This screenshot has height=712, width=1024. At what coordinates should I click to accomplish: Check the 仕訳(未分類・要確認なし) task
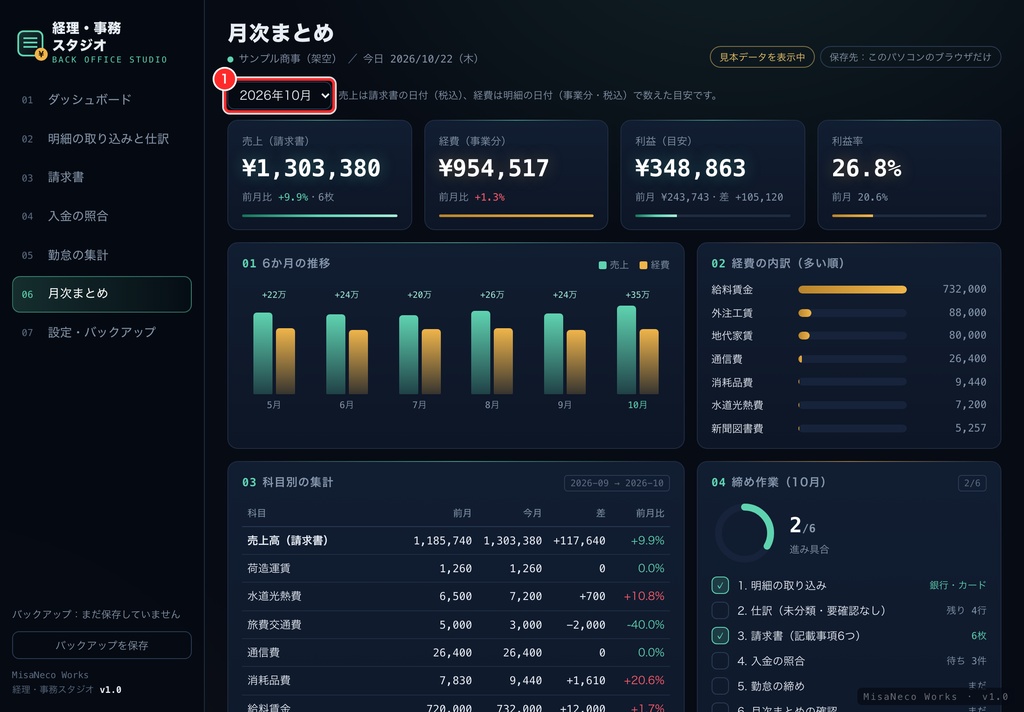point(720,610)
